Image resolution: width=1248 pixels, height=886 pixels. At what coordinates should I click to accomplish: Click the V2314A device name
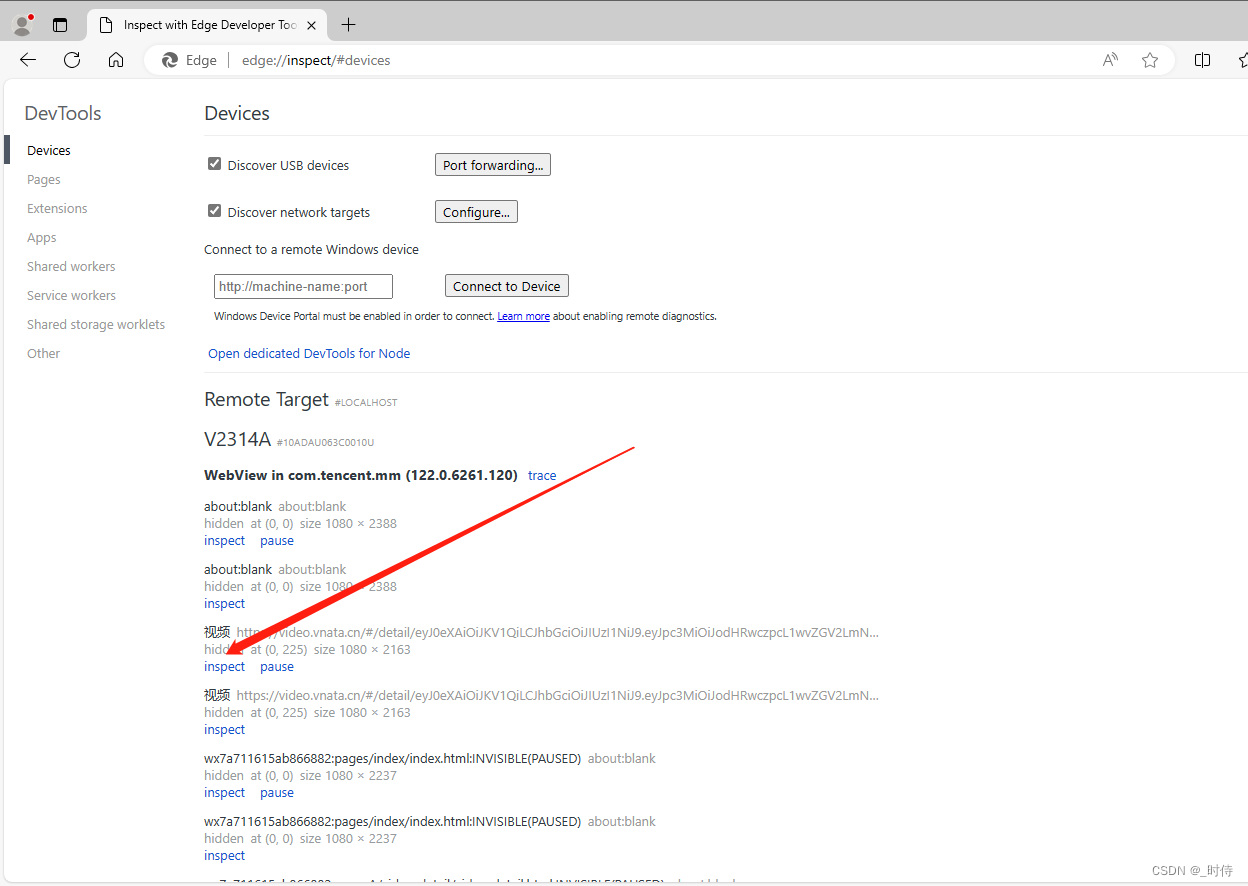point(237,439)
